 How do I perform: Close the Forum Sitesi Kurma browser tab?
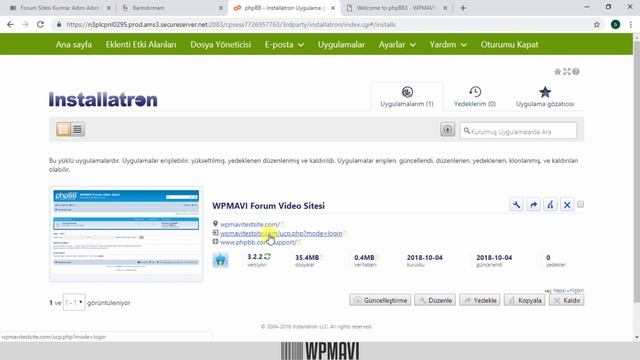(109, 8)
